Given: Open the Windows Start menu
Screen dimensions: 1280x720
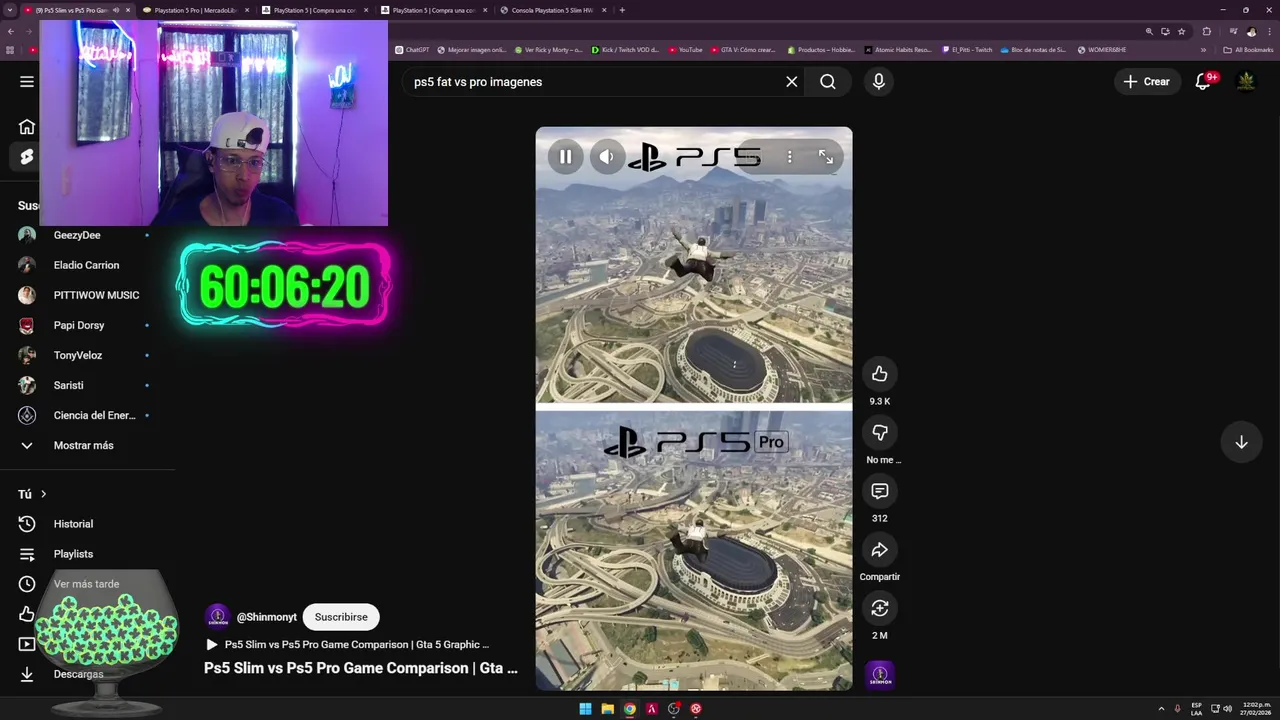Looking at the screenshot, I should [585, 709].
